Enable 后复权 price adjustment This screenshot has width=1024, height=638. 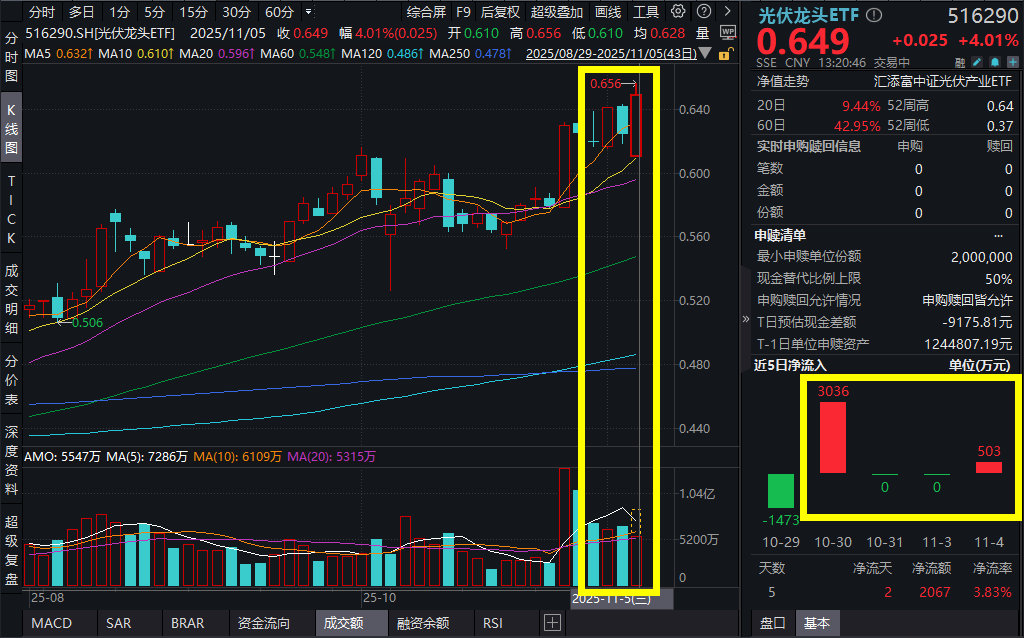[499, 11]
